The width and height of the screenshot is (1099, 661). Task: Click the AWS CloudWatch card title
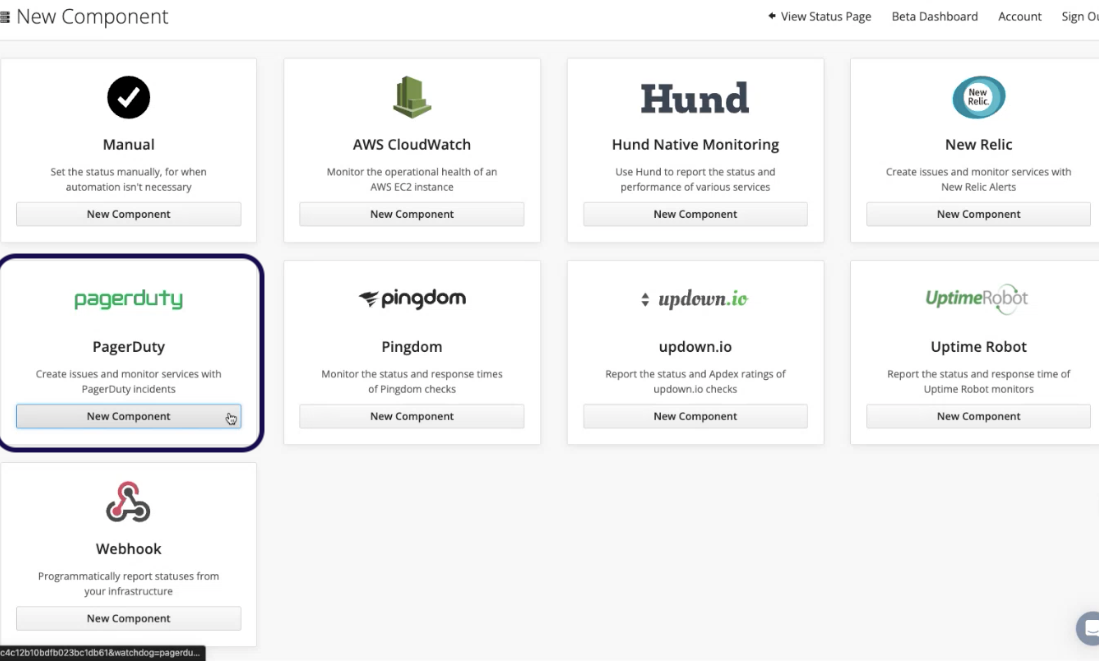(412, 144)
